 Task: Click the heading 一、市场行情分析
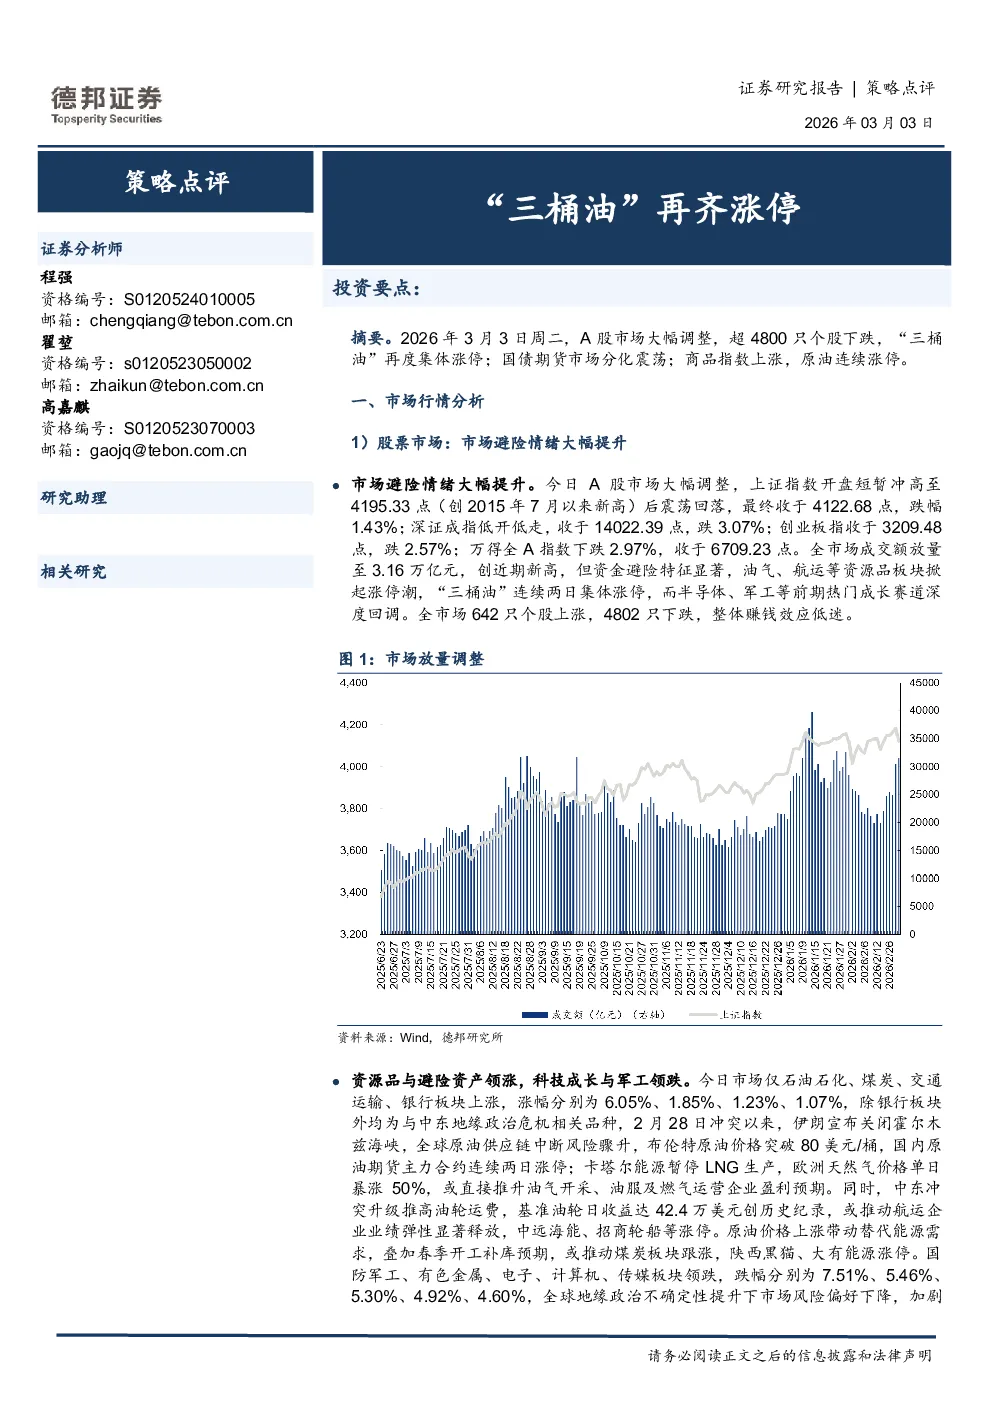click(x=417, y=401)
